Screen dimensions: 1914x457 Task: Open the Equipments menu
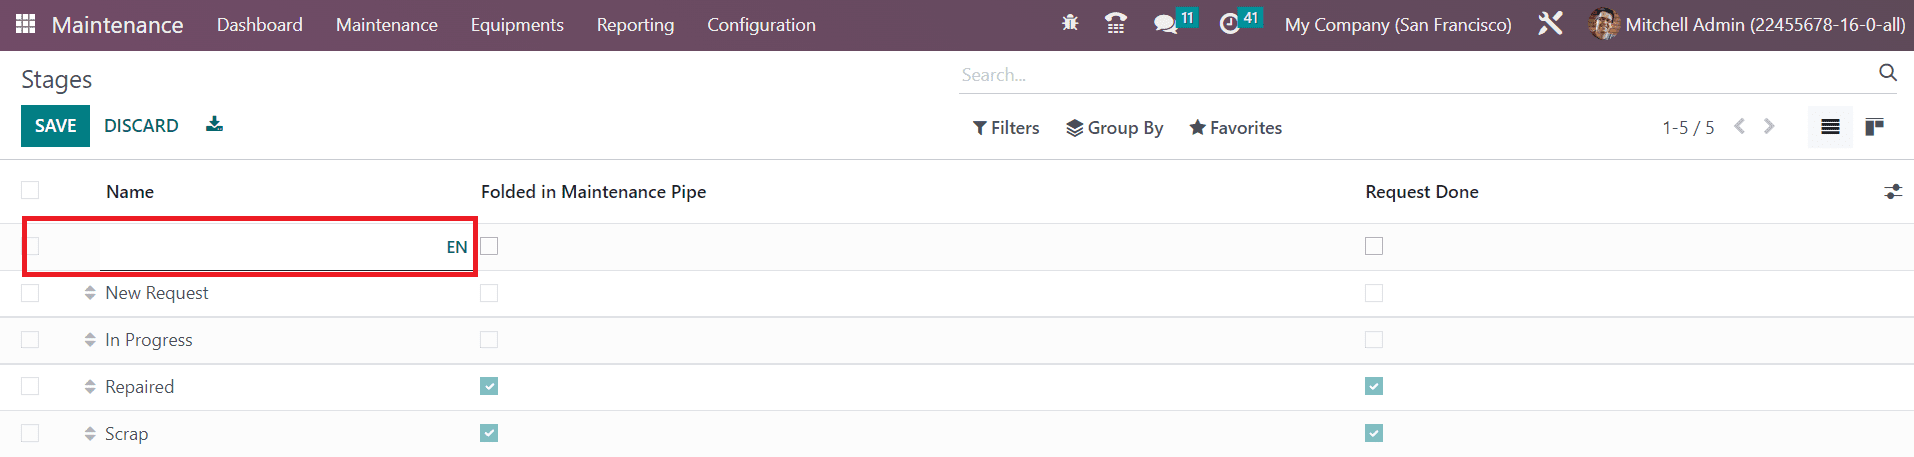(517, 25)
